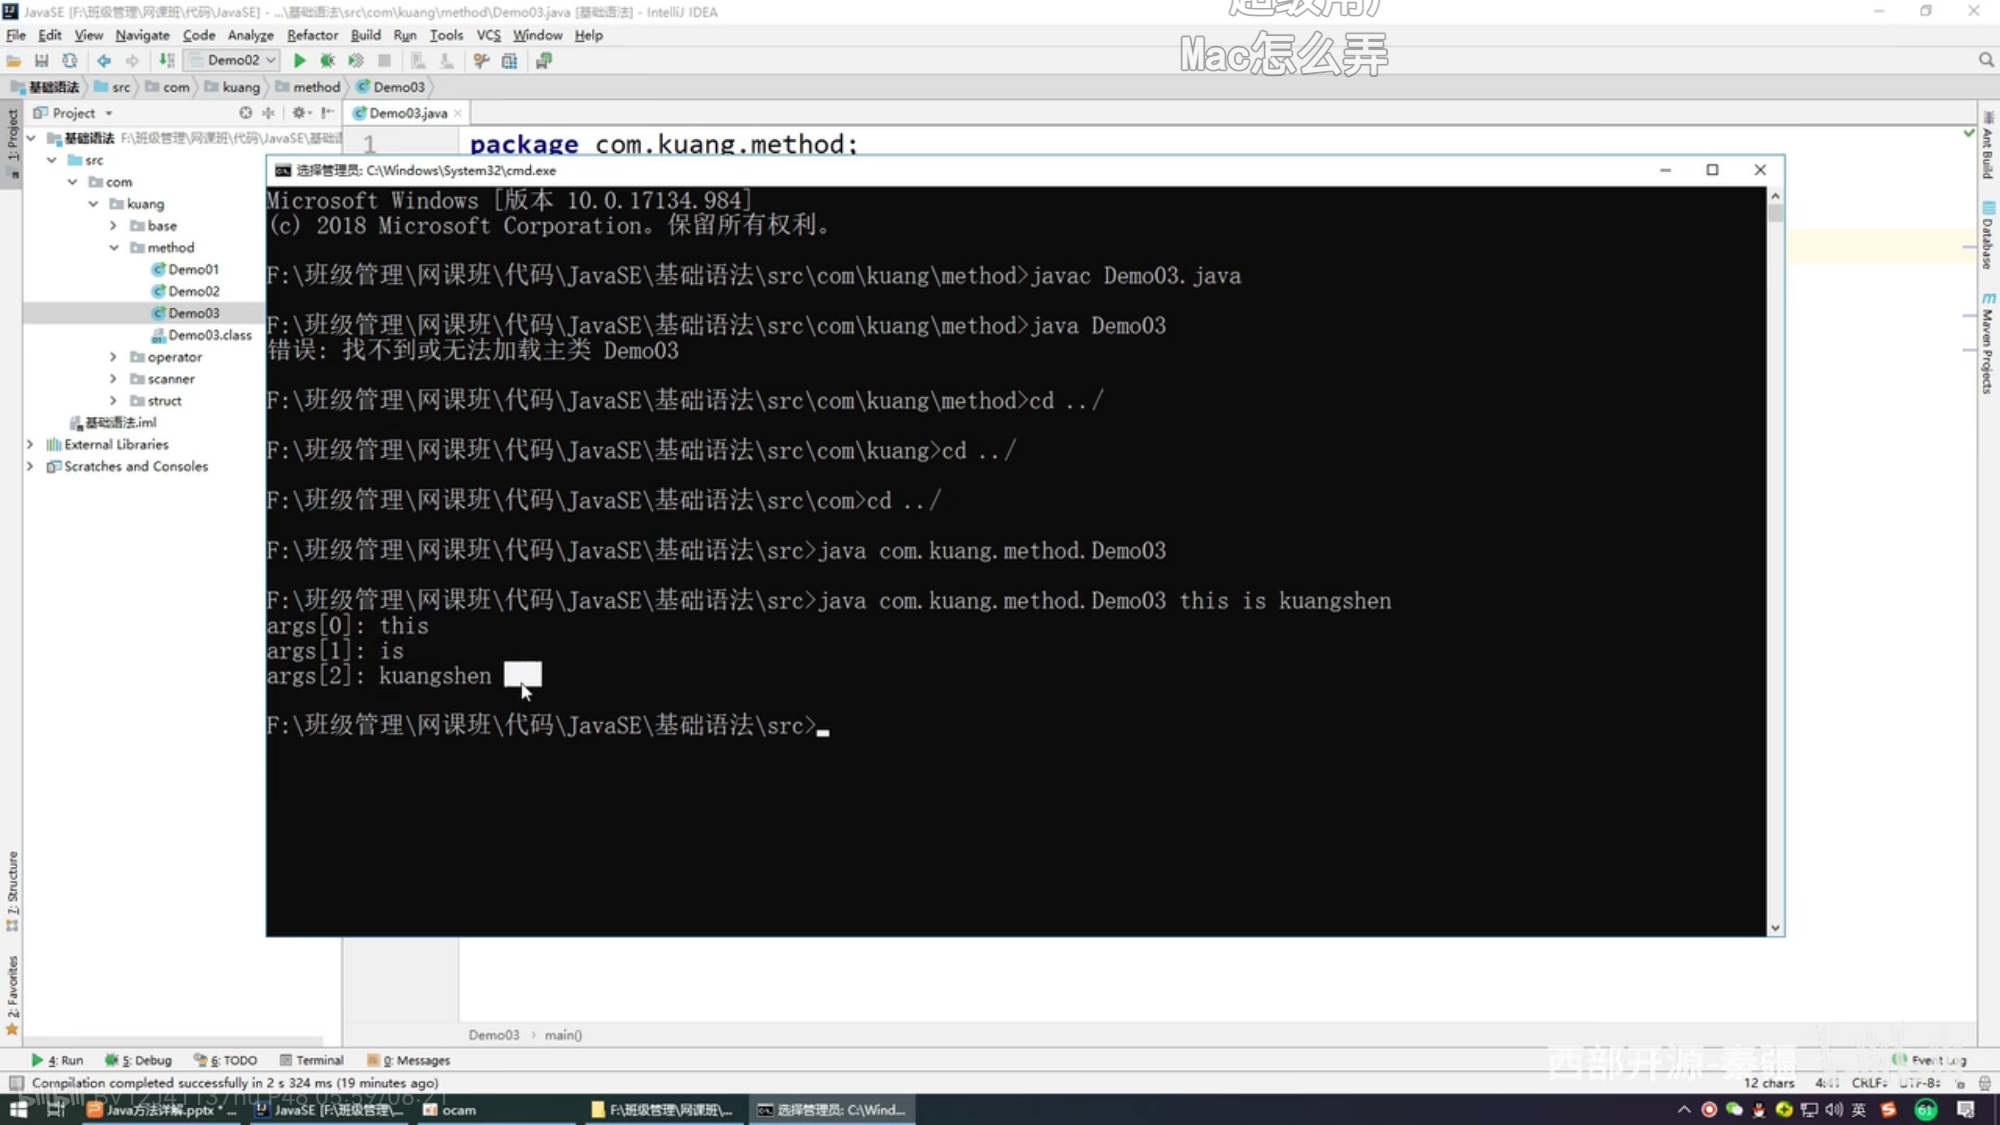Toggle the Maven Projects side panel
The height and width of the screenshot is (1125, 2000).
1988,343
